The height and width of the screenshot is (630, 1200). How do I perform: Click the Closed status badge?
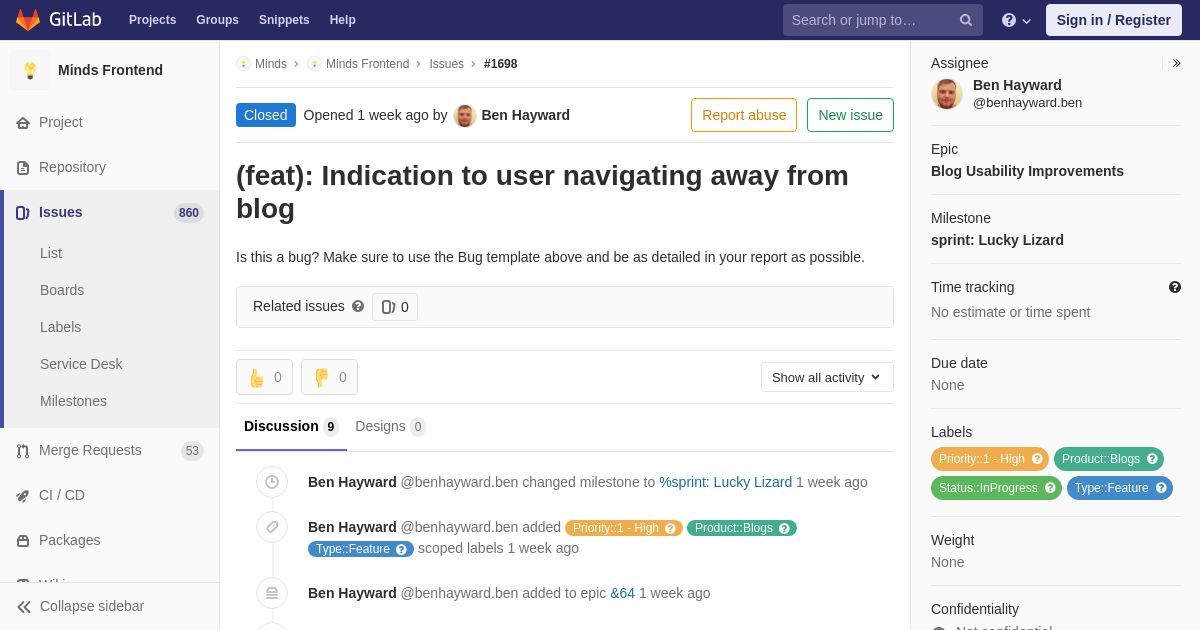[266, 115]
